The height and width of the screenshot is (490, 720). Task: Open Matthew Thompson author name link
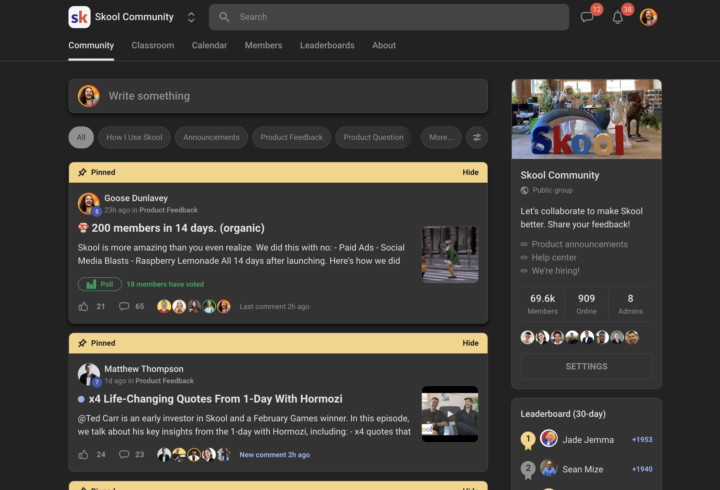[x=144, y=369]
